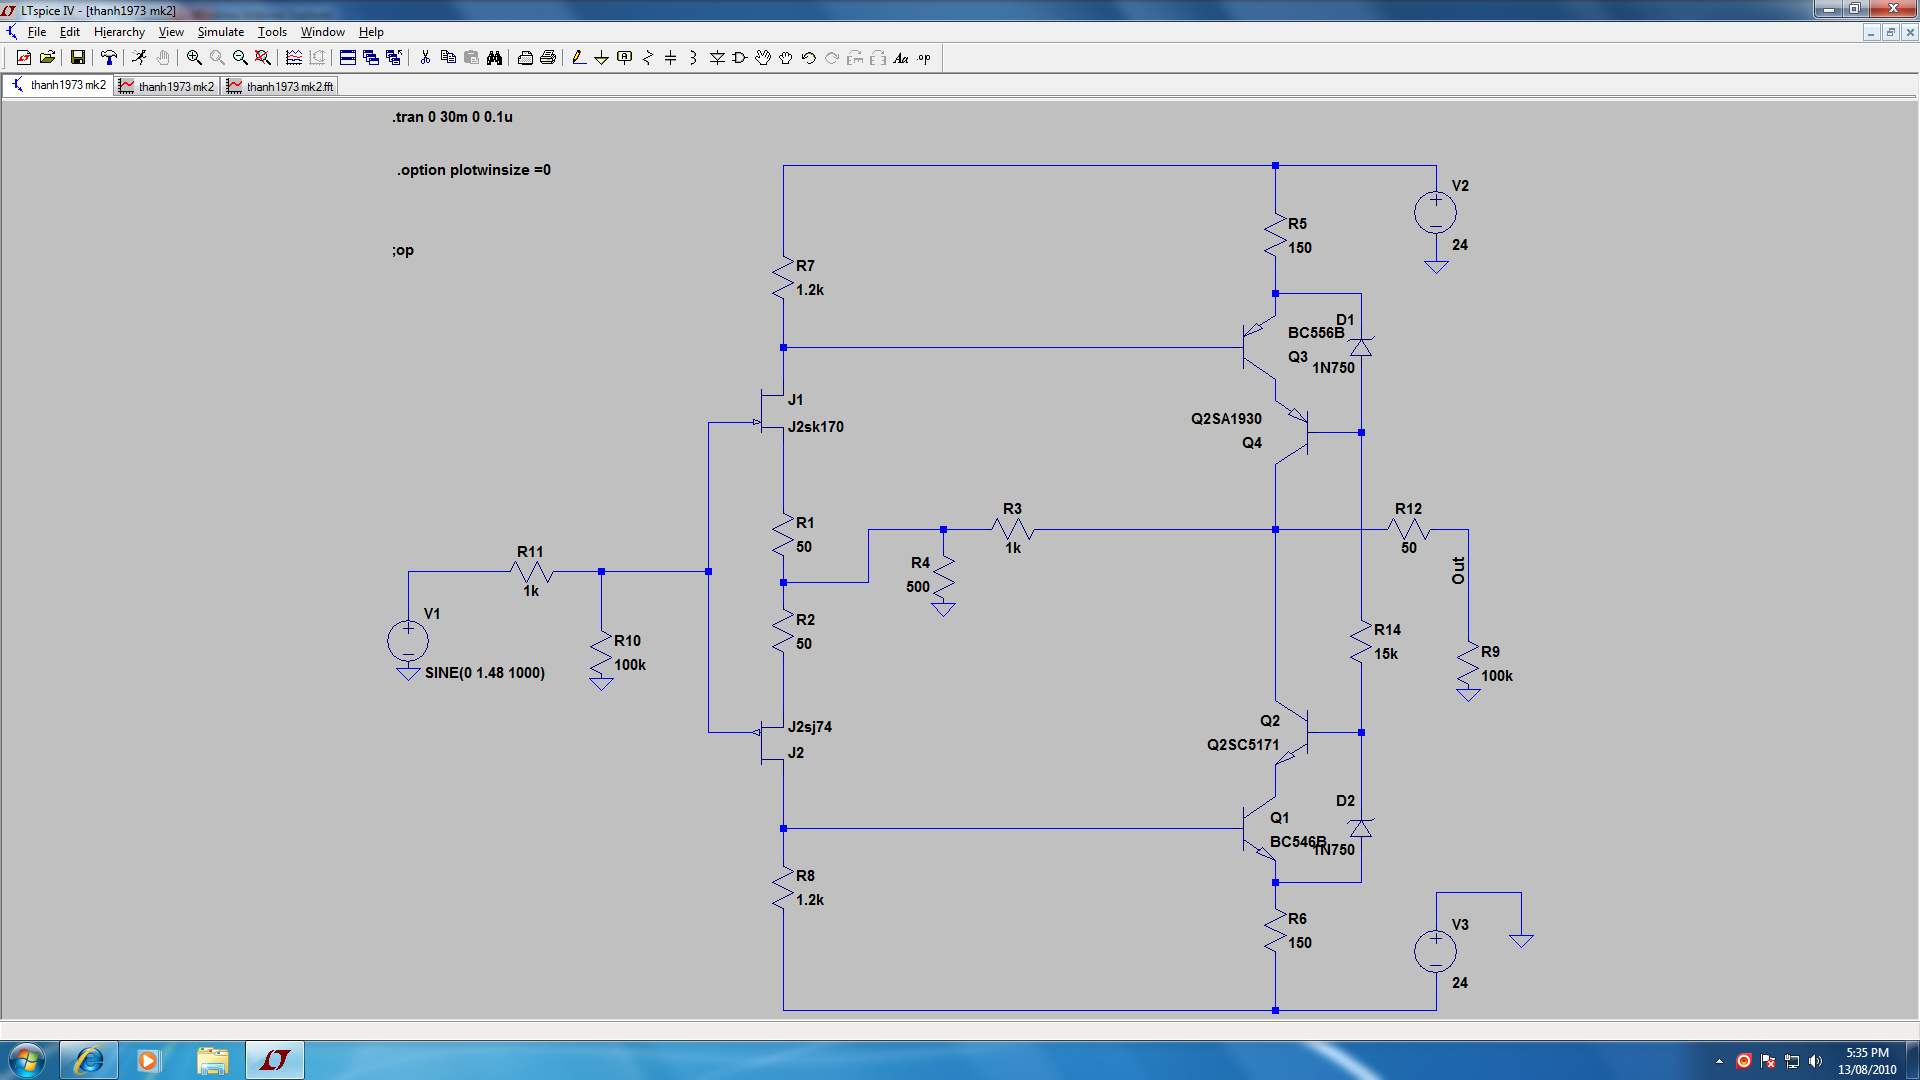The image size is (1920, 1080).
Task: Click the Open file folder icon
Action: coord(47,58)
